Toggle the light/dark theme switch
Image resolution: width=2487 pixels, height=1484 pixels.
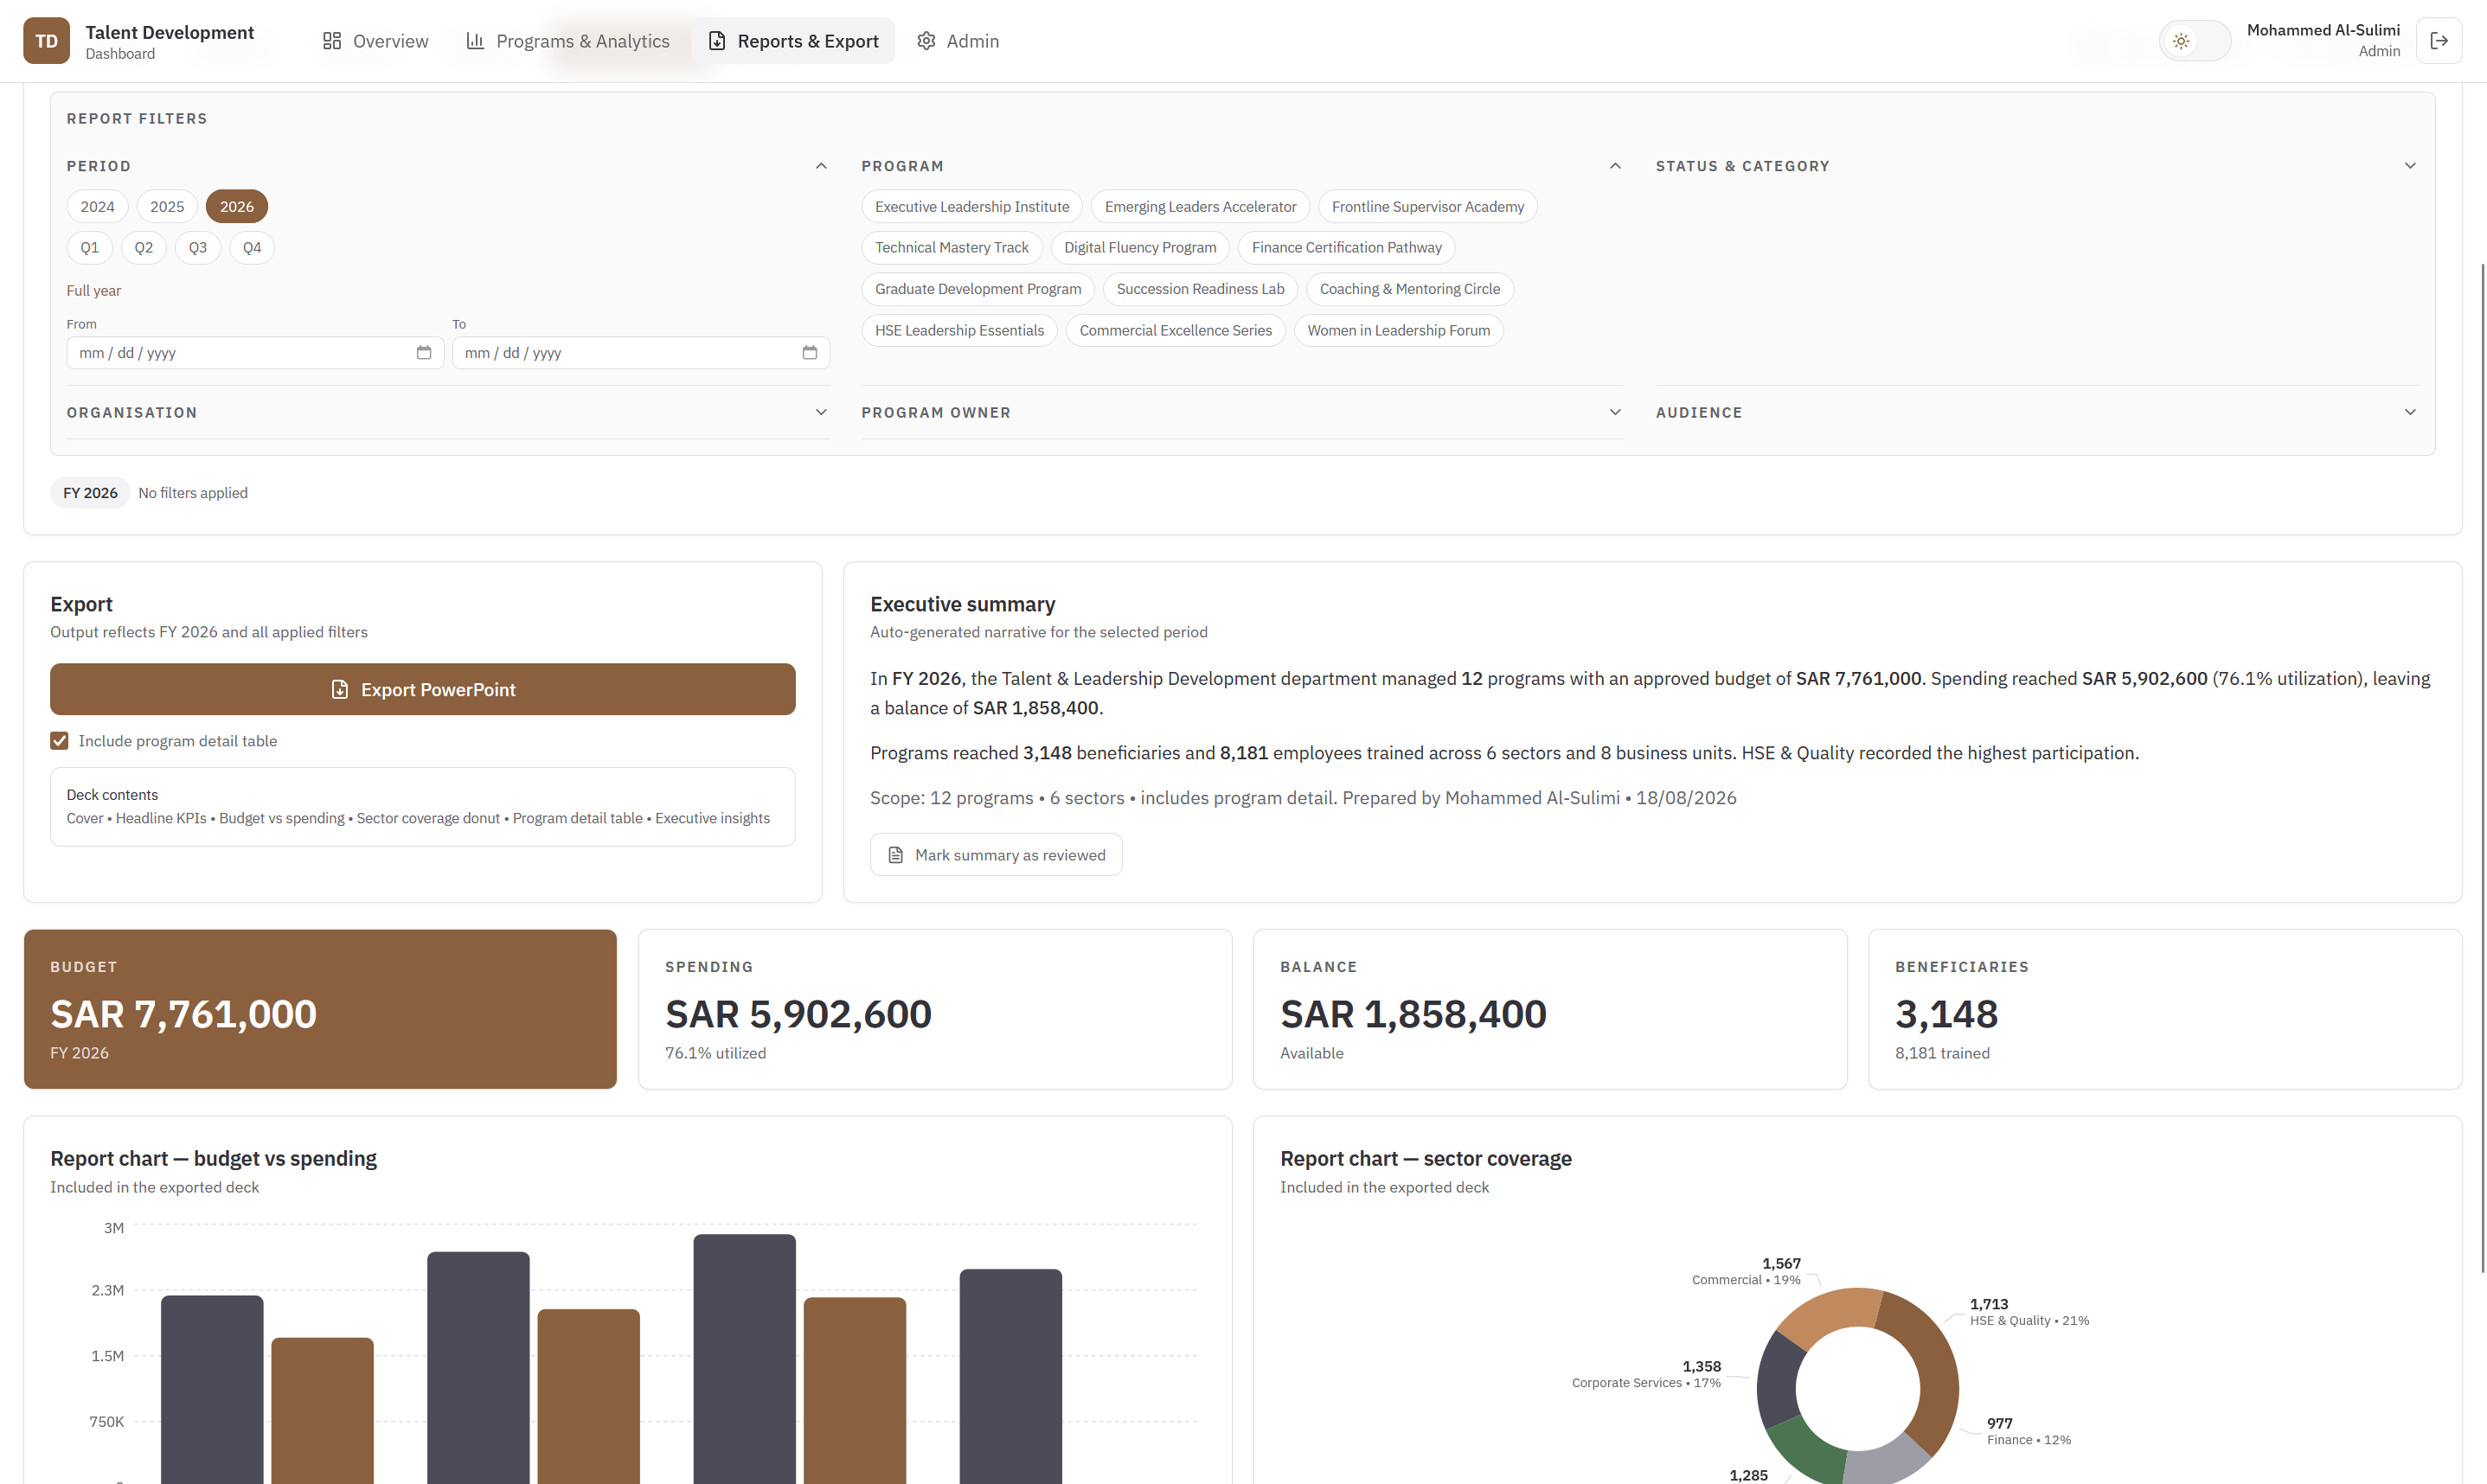click(x=2195, y=41)
